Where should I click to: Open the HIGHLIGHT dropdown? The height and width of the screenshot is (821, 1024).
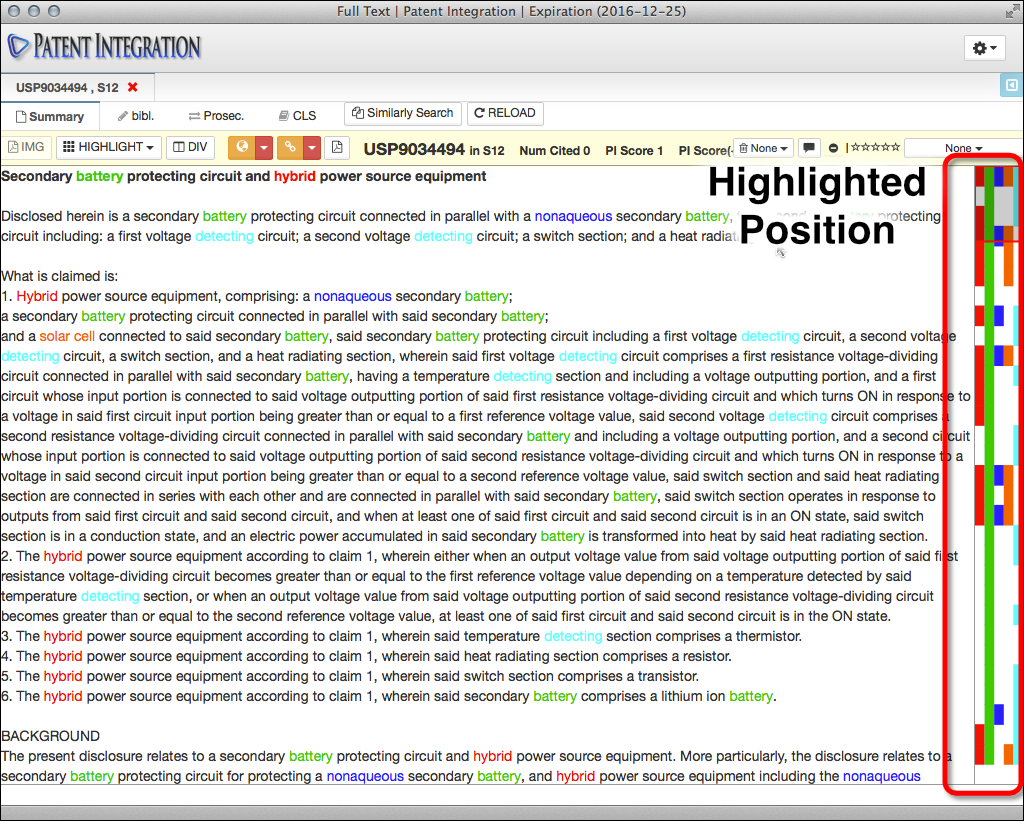pos(108,147)
